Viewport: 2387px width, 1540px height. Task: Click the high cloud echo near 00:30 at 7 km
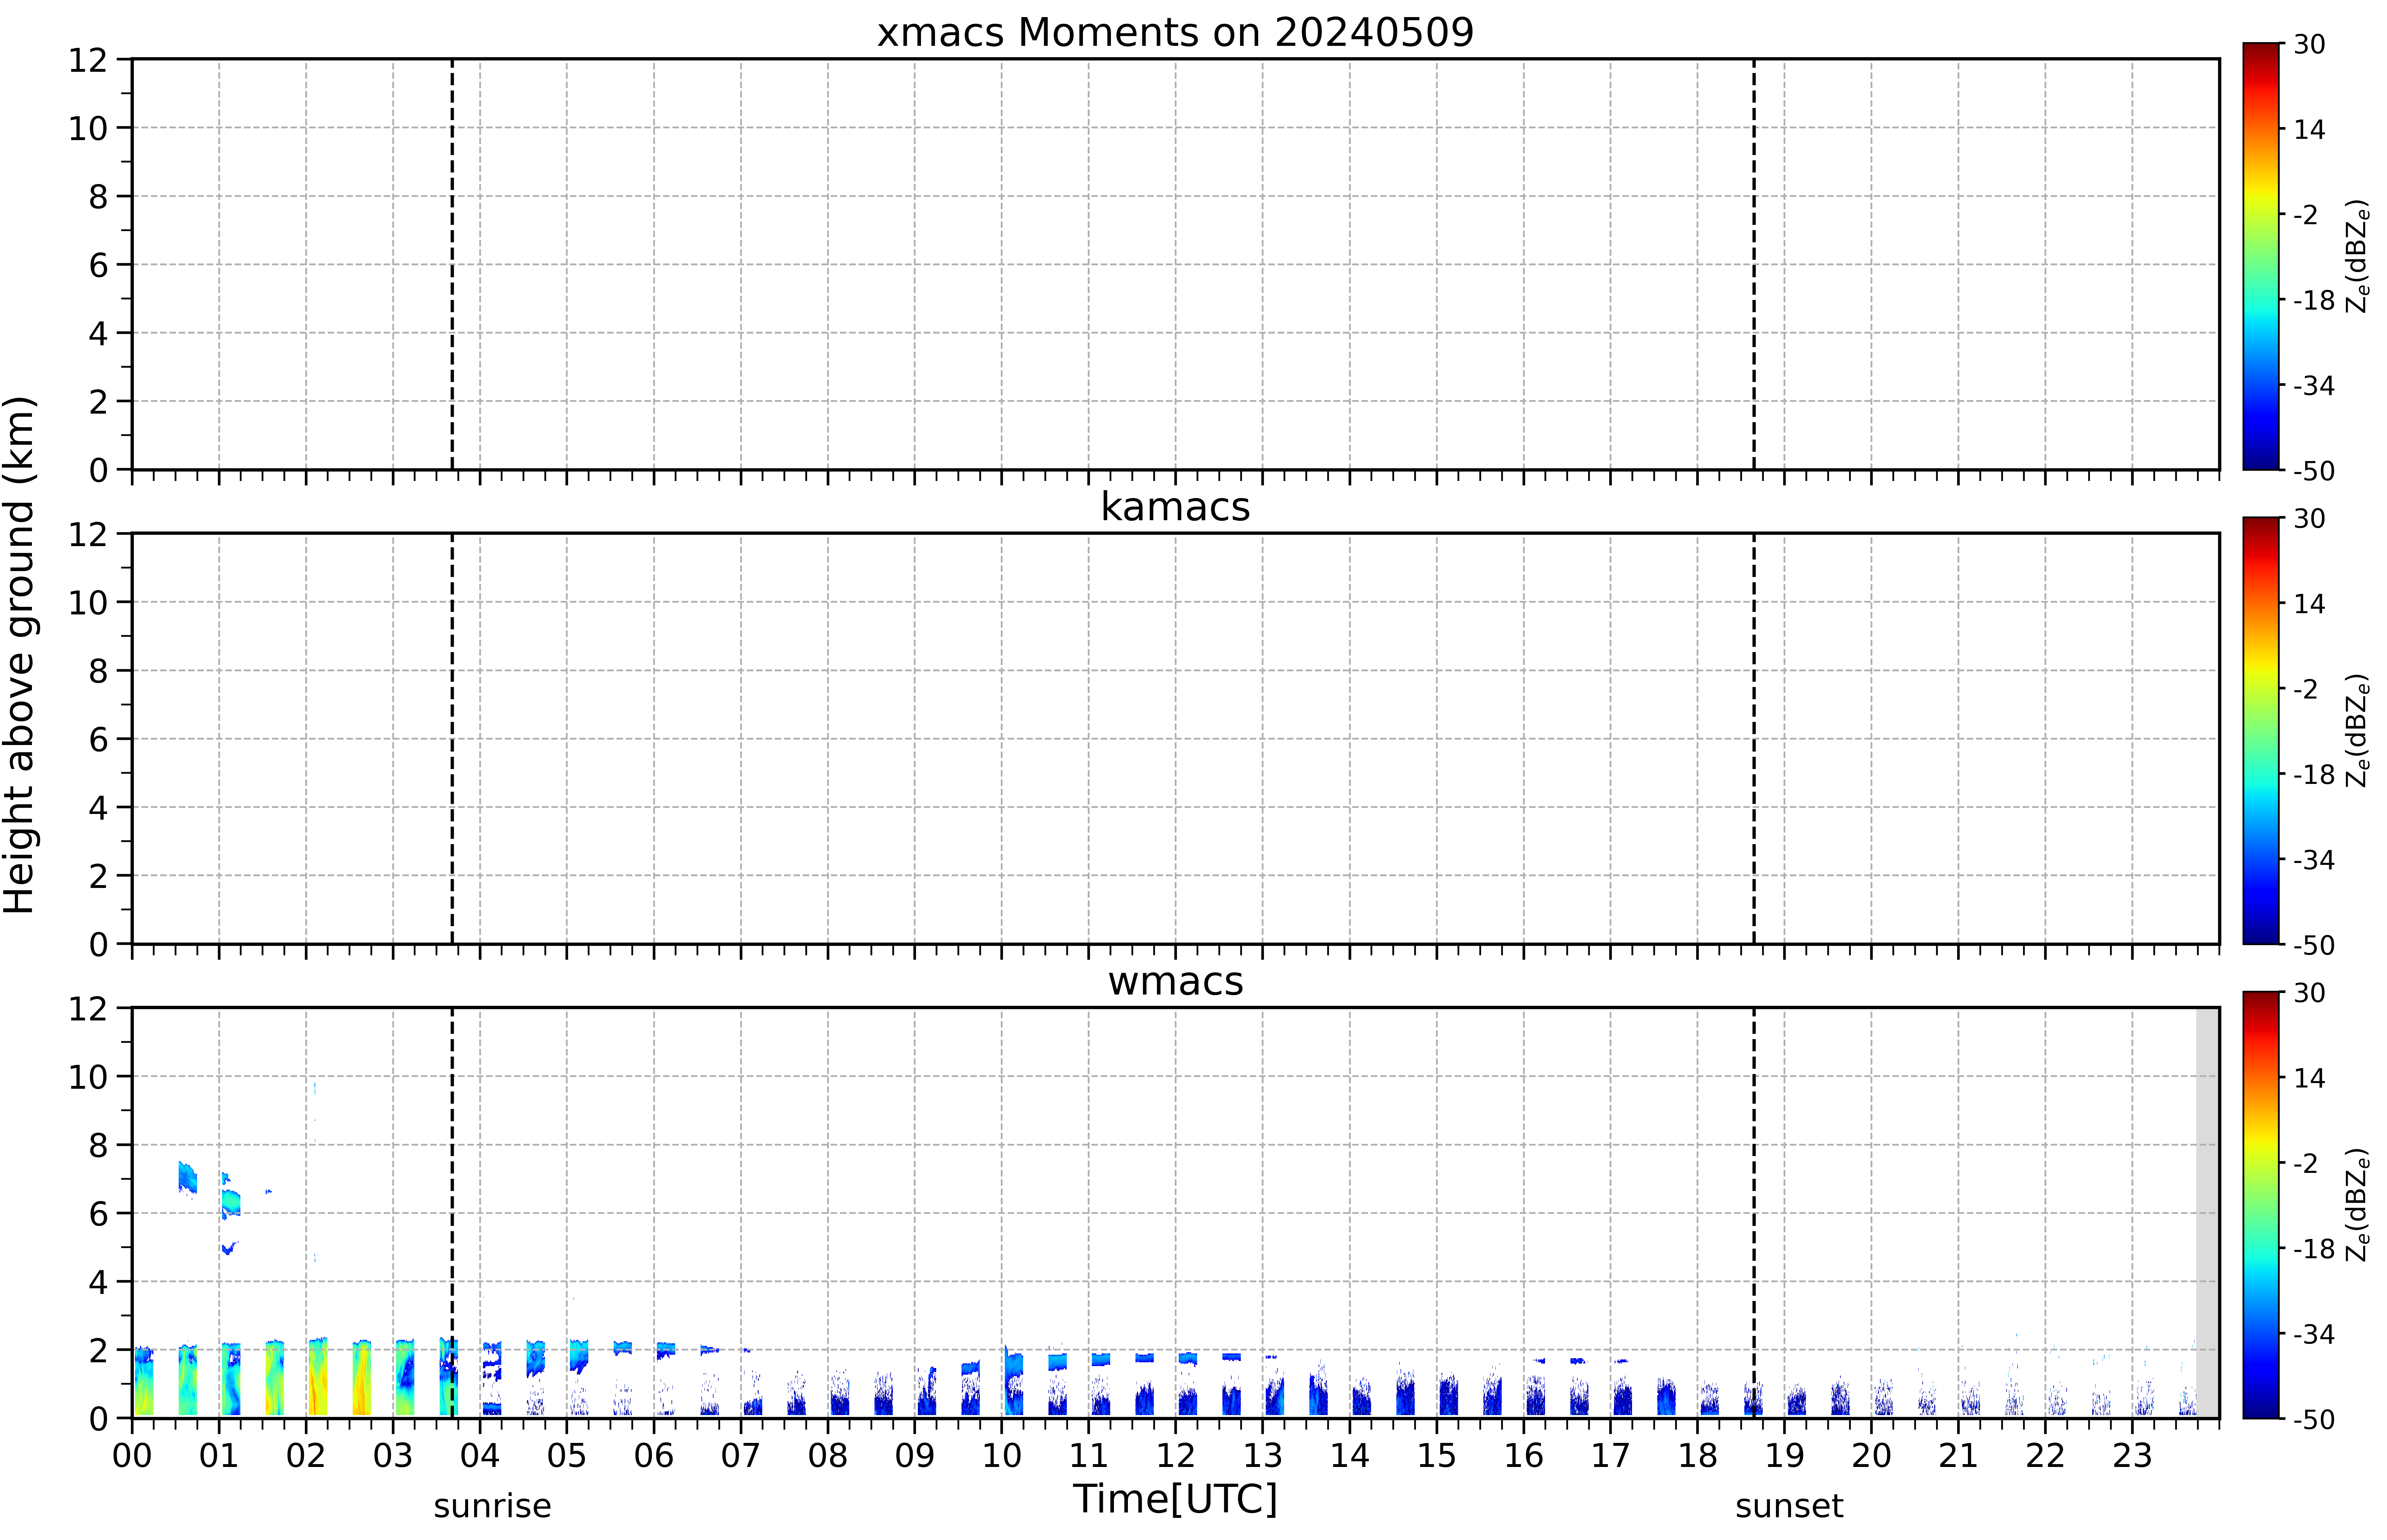(x=188, y=1178)
